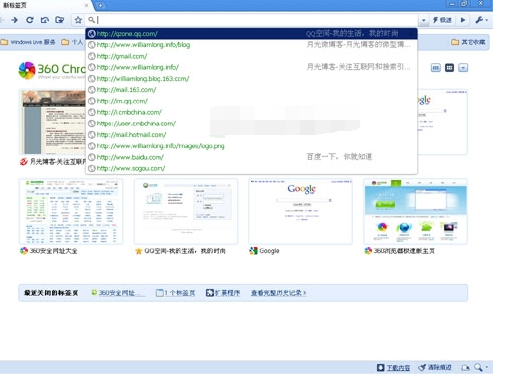Viewport: 507px width, 374px height.
Task: Click 查看完整历史记录 history link
Action: [278, 293]
